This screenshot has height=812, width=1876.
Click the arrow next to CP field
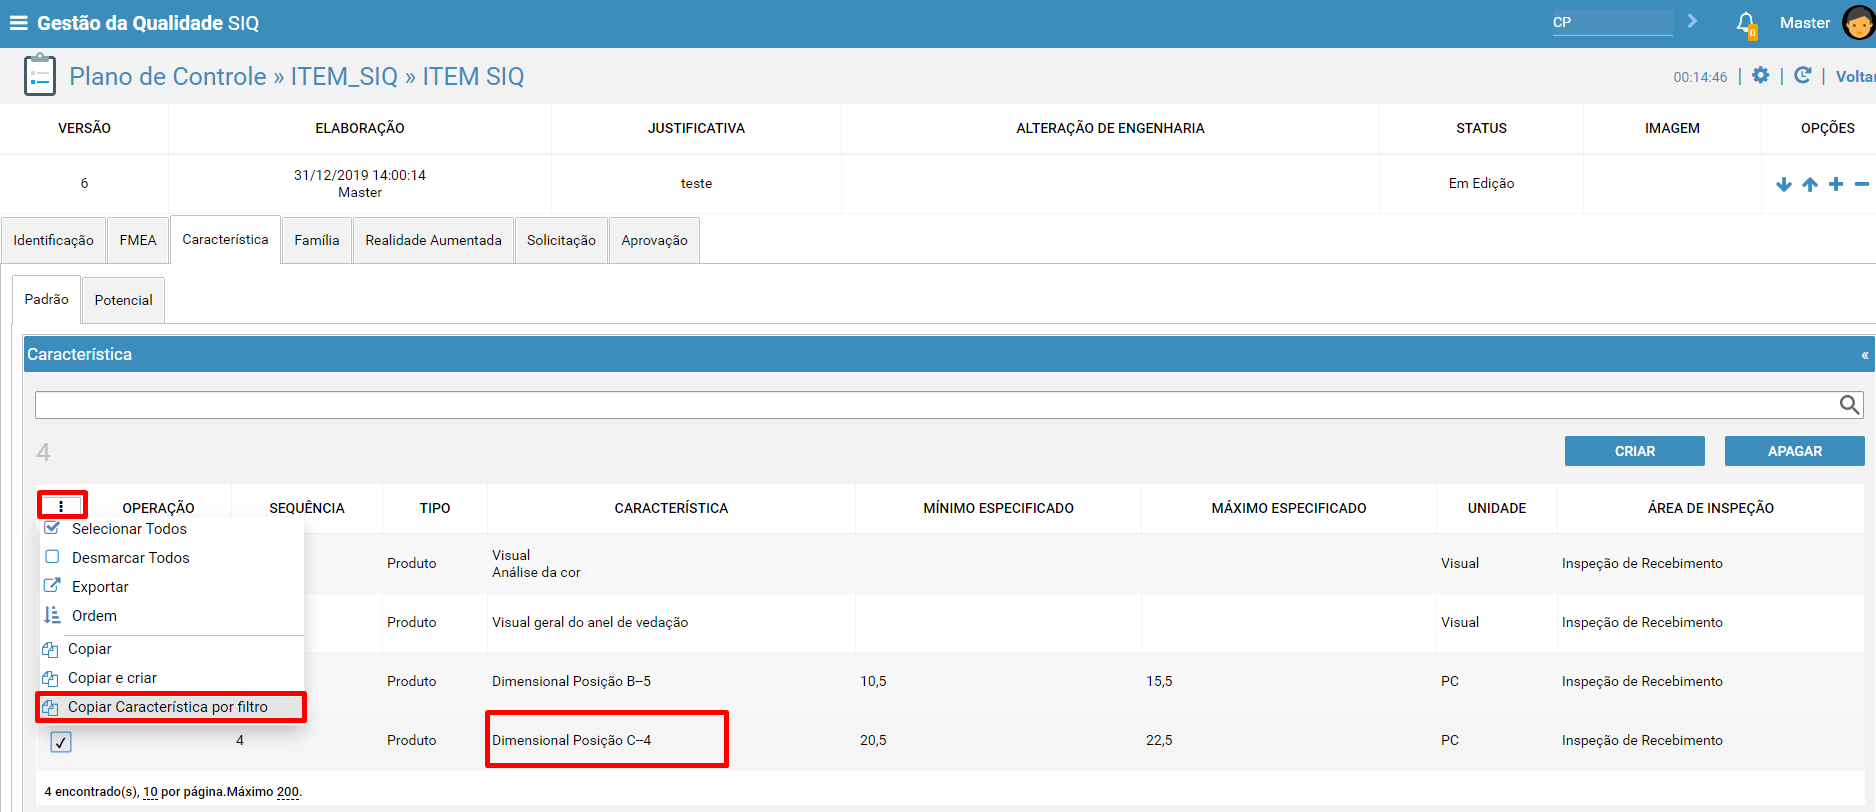[x=1692, y=21]
